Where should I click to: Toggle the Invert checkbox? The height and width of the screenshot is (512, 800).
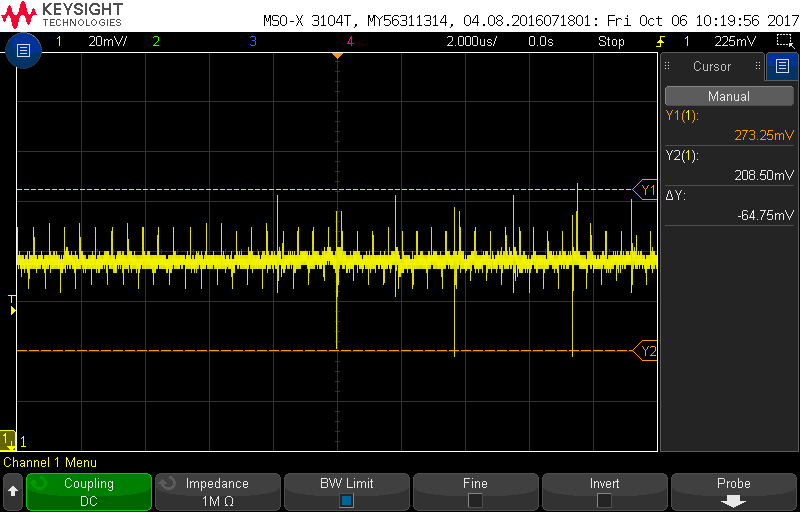click(604, 500)
